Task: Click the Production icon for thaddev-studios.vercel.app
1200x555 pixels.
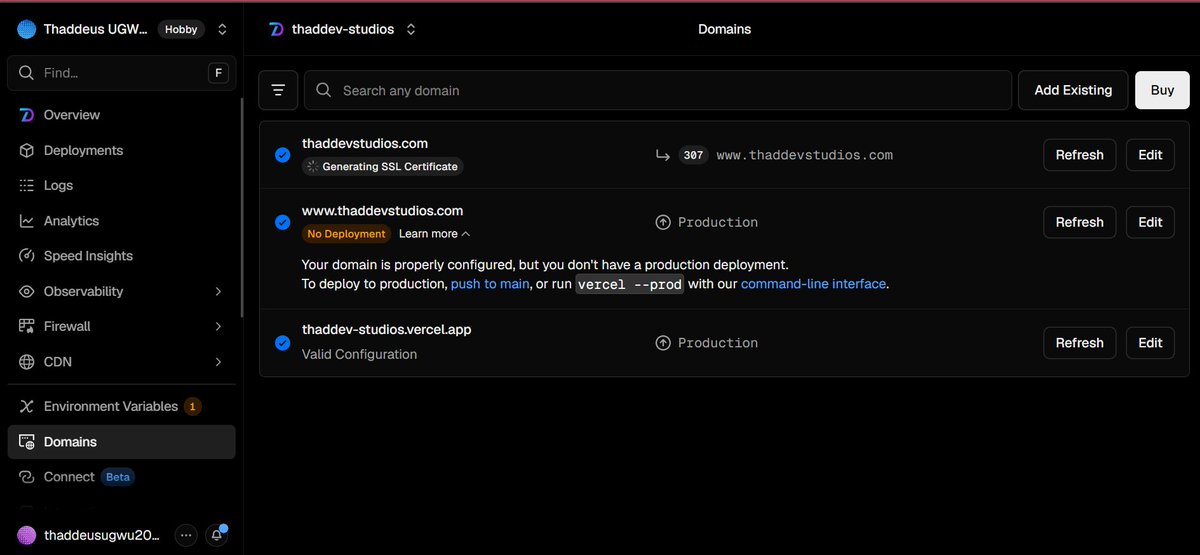Action: click(662, 343)
